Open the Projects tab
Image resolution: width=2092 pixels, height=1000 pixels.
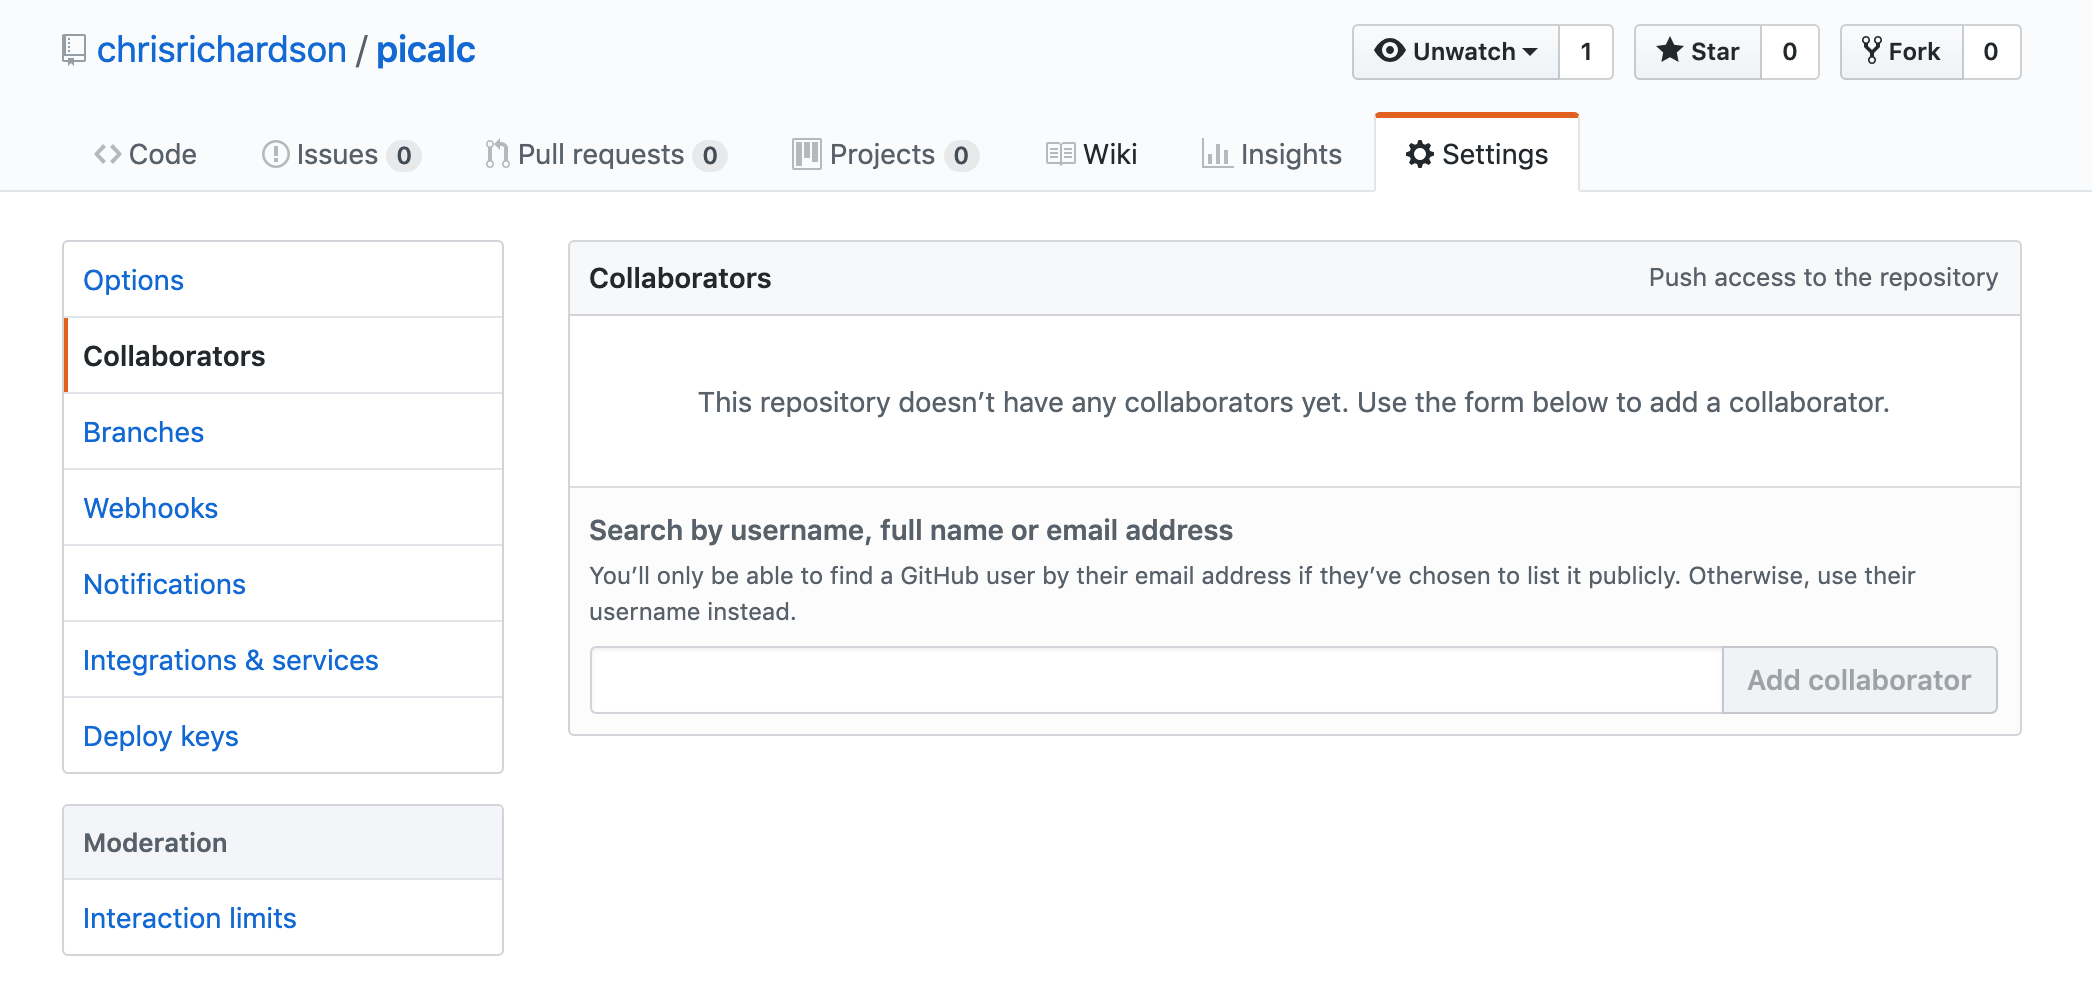[x=886, y=154]
